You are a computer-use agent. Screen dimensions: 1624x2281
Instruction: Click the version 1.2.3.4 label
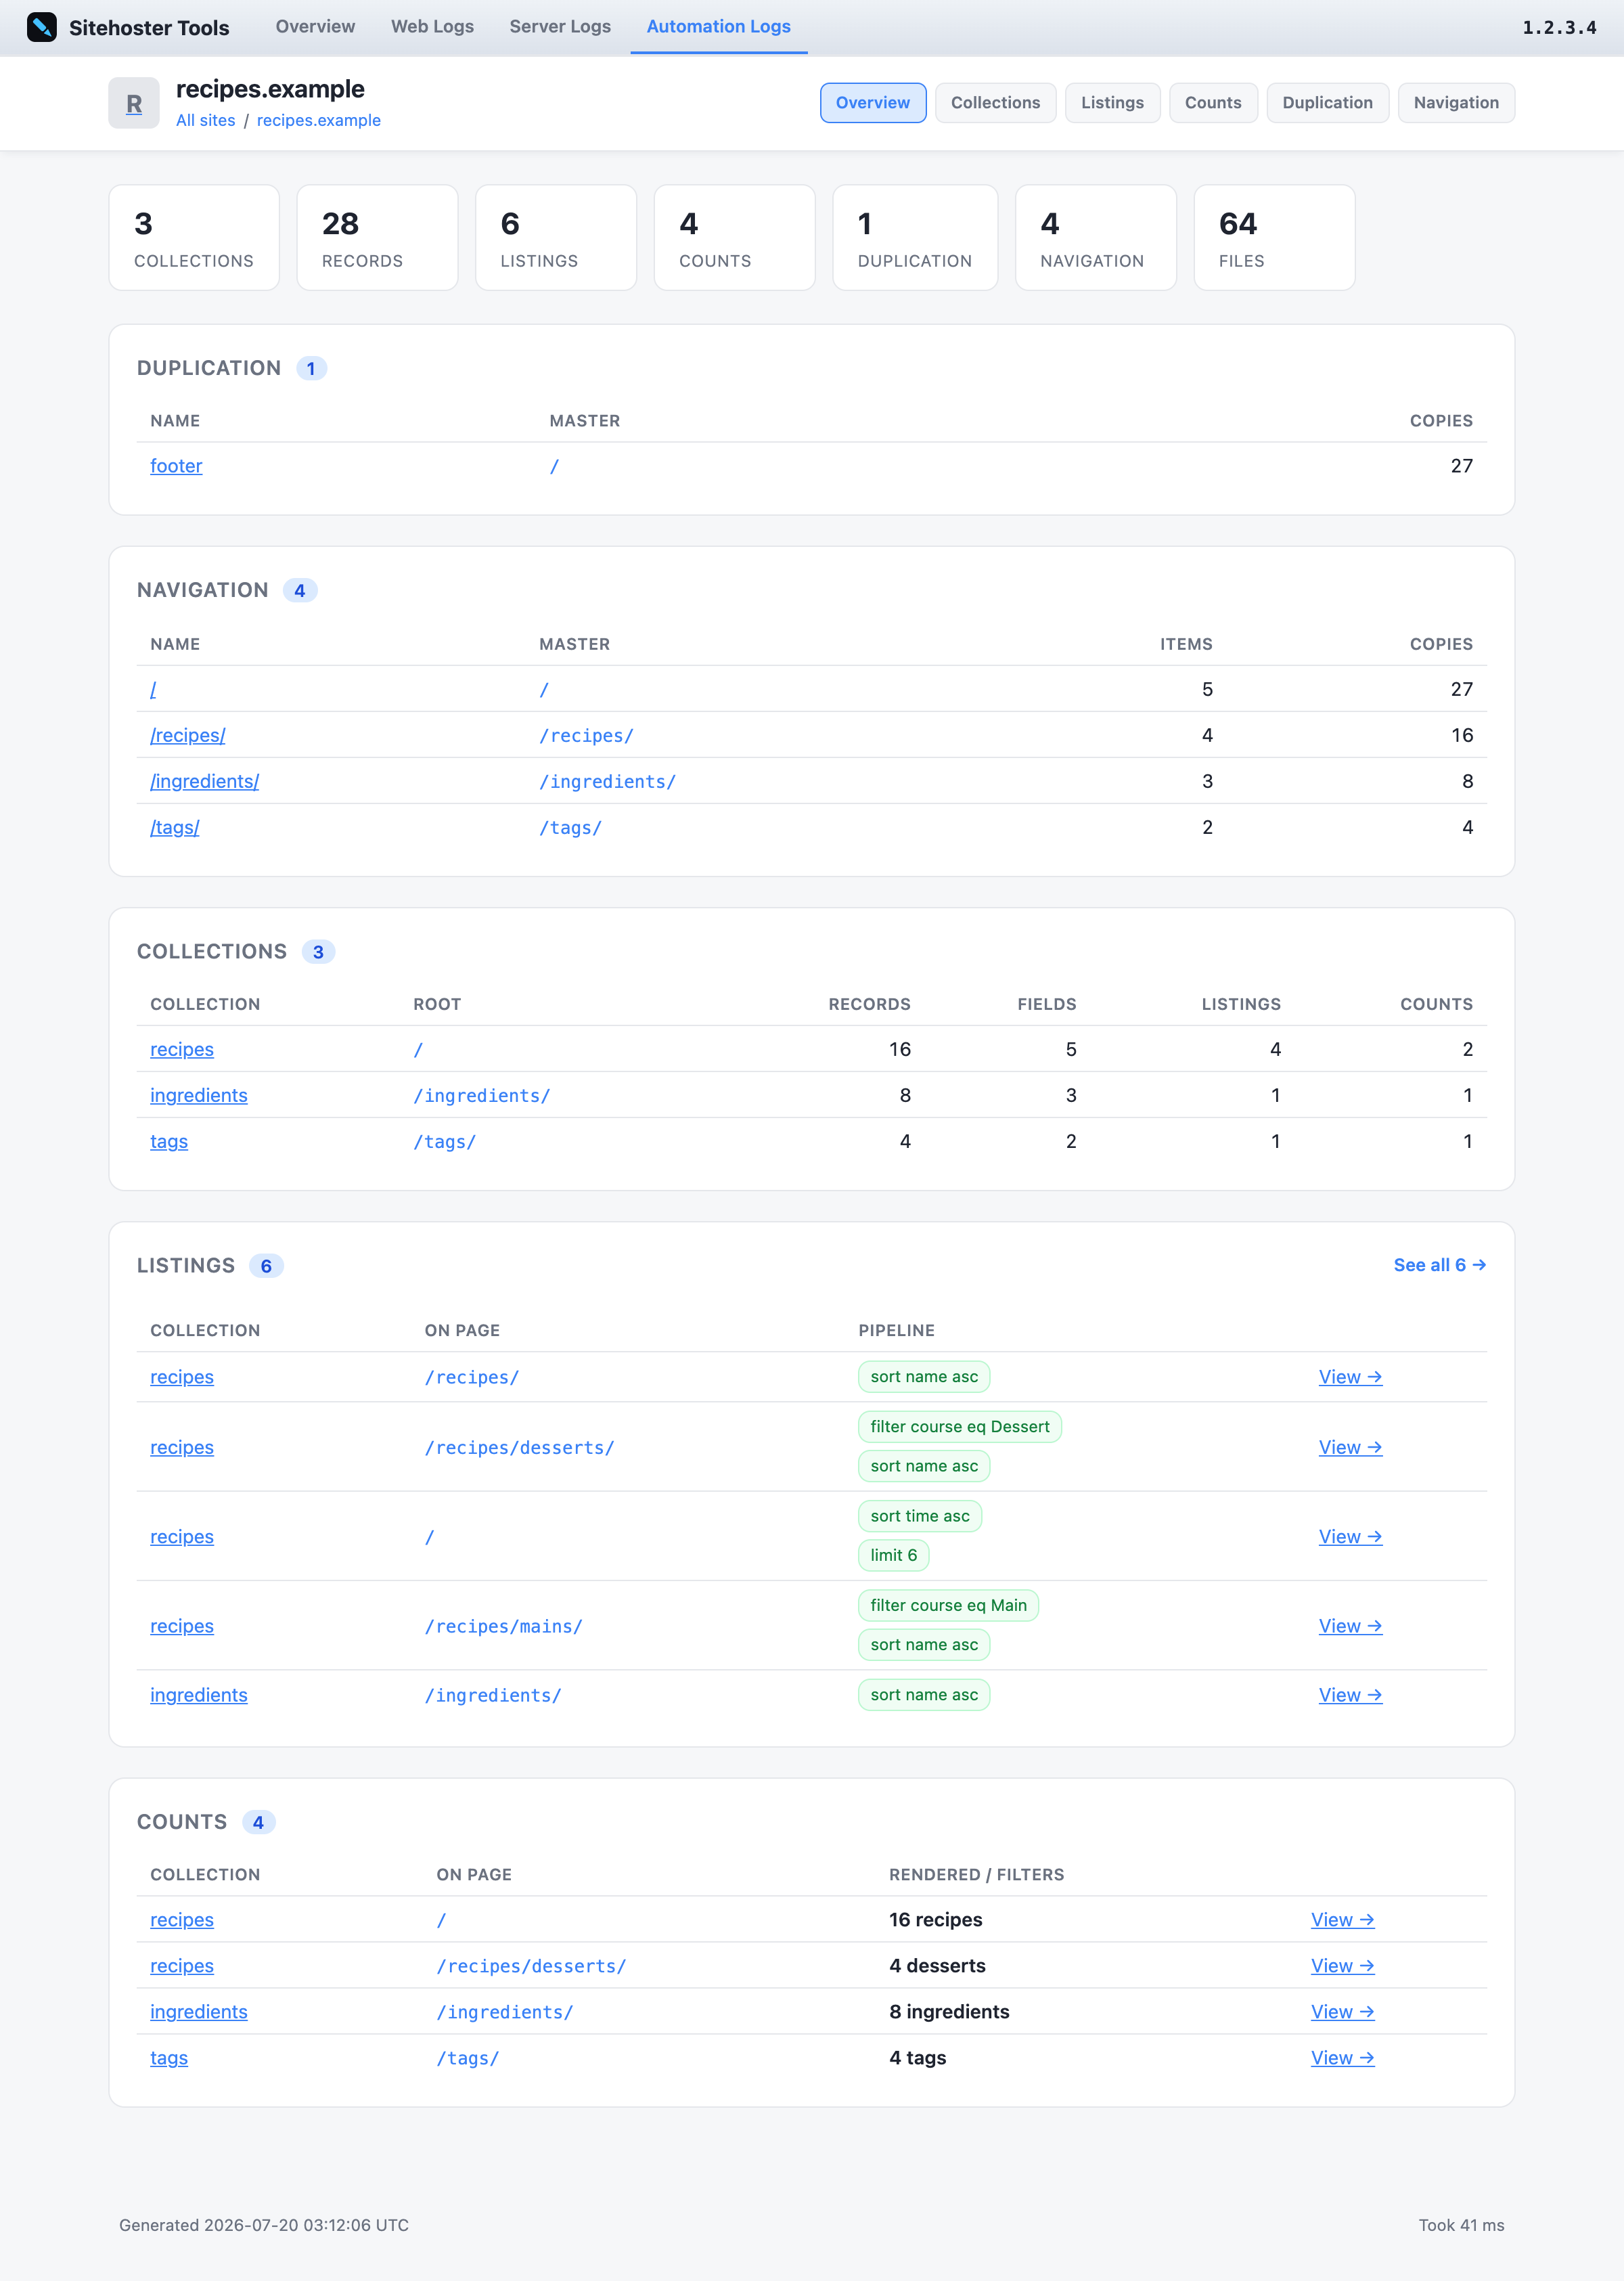1559,28
